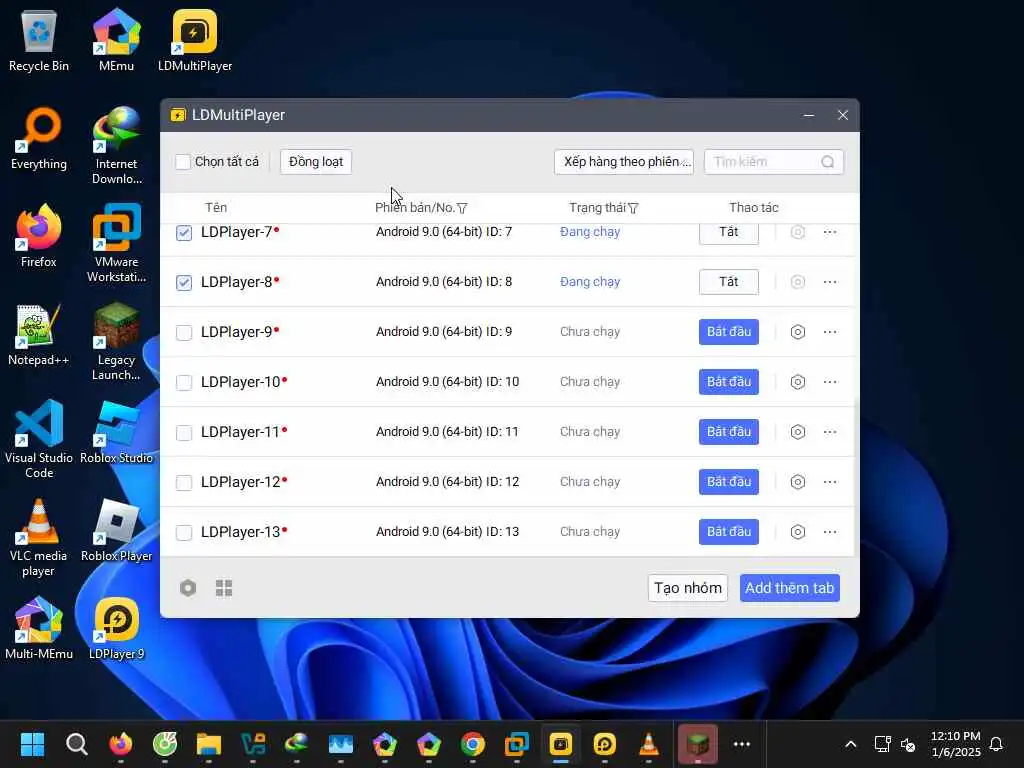
Task: Filter by Trạng thái funnel icon
Action: 633,208
